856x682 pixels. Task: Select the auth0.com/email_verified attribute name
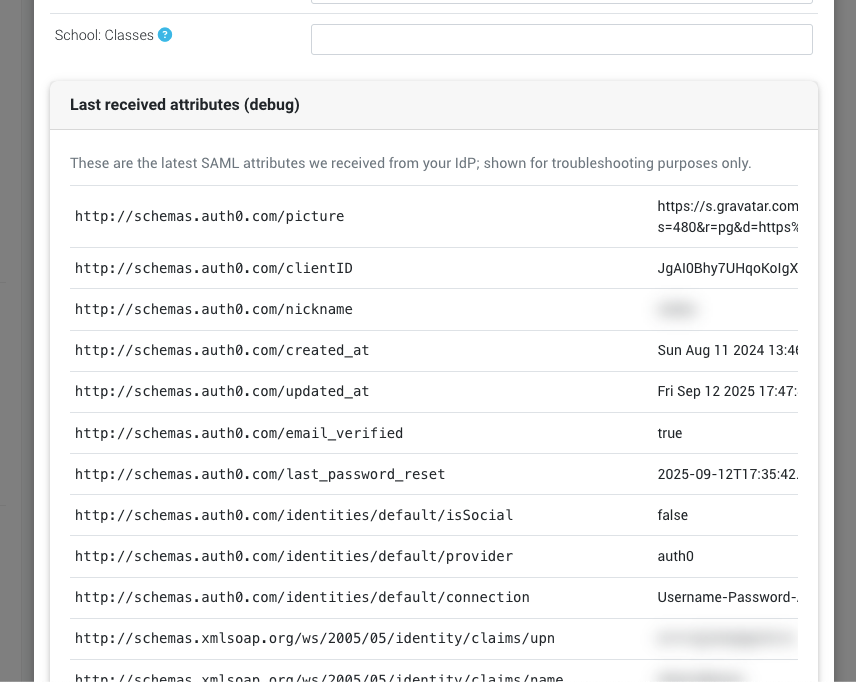[x=239, y=433]
